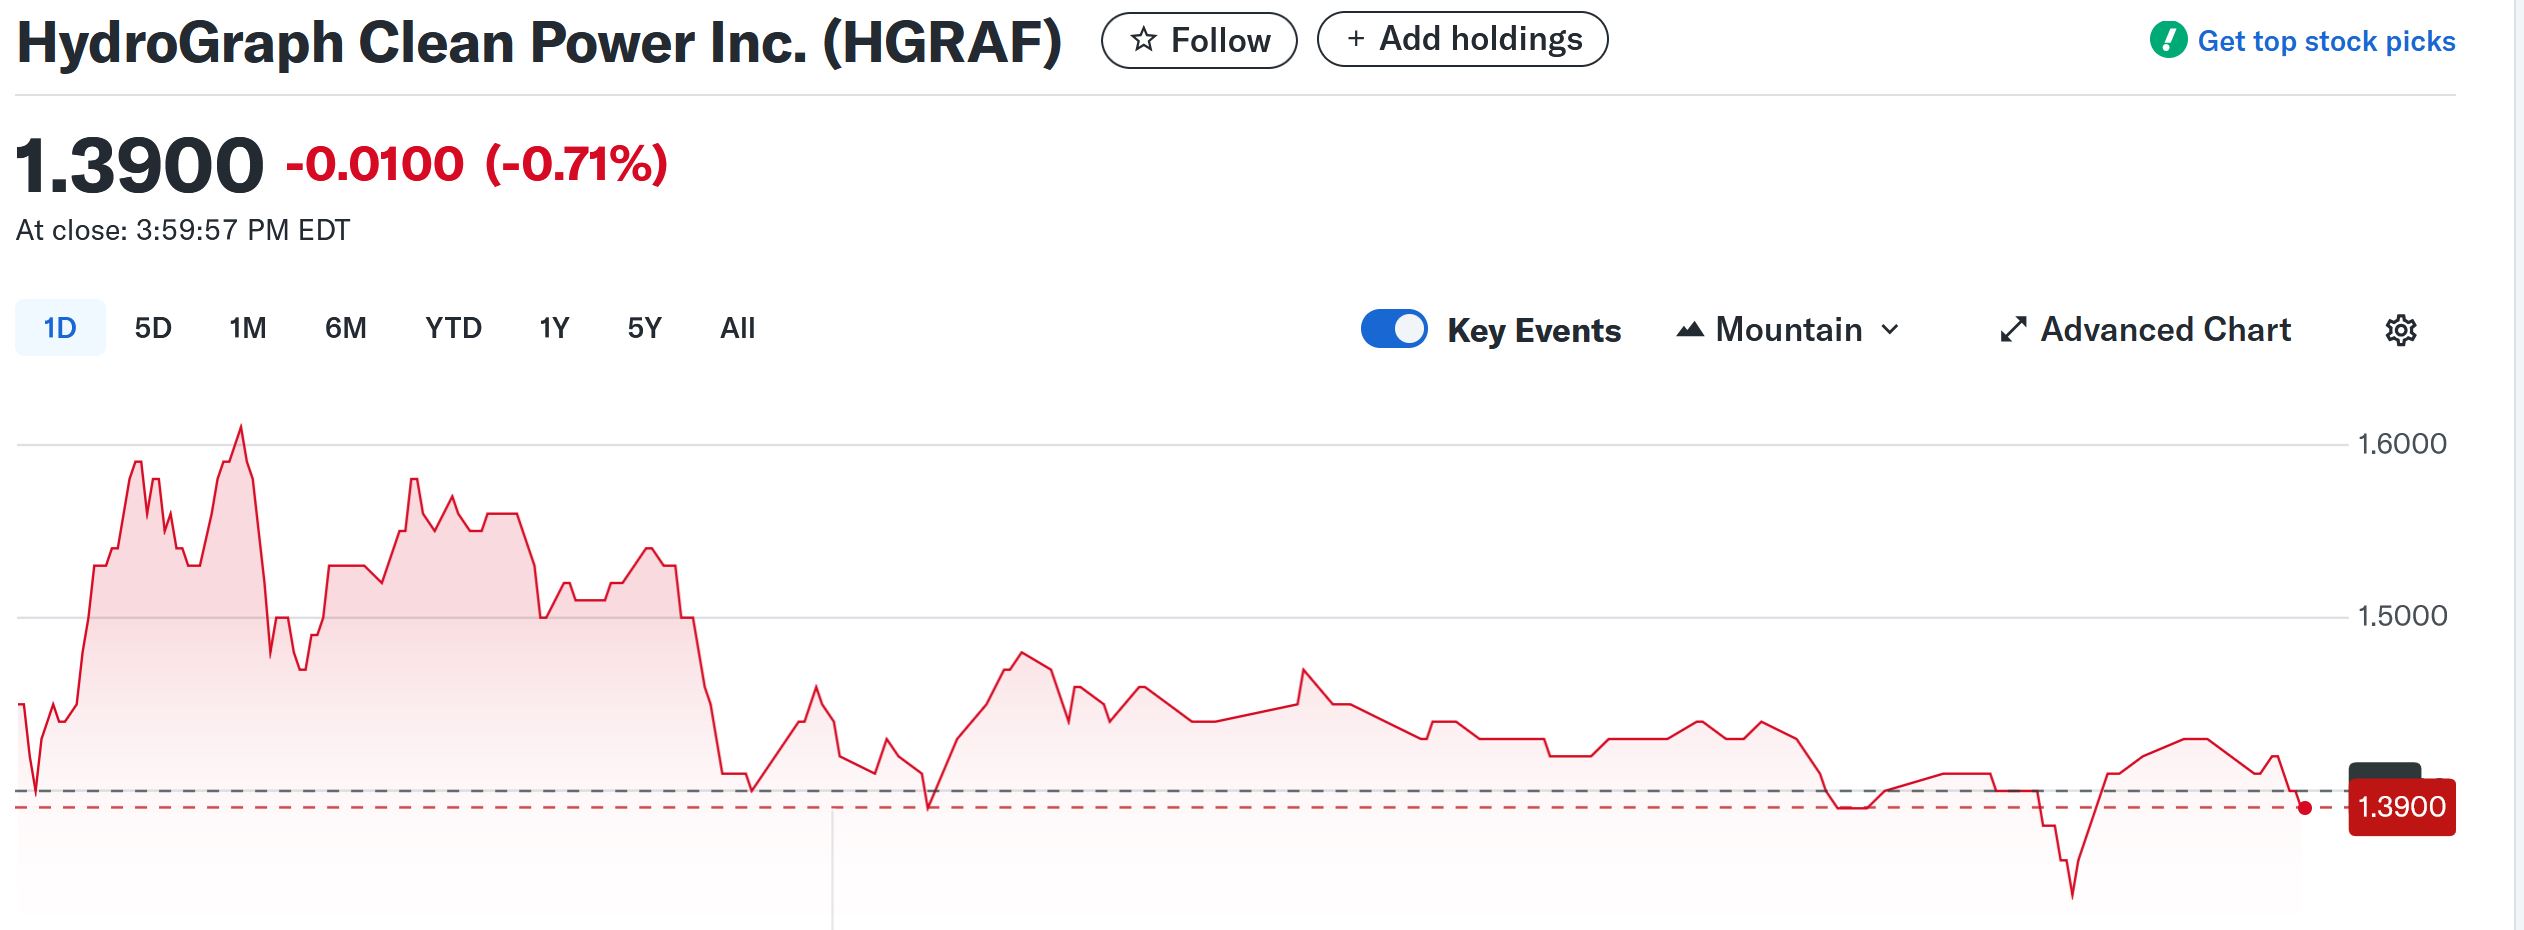This screenshot has width=2524, height=930.
Task: Show the All time chart range
Action: (x=738, y=328)
